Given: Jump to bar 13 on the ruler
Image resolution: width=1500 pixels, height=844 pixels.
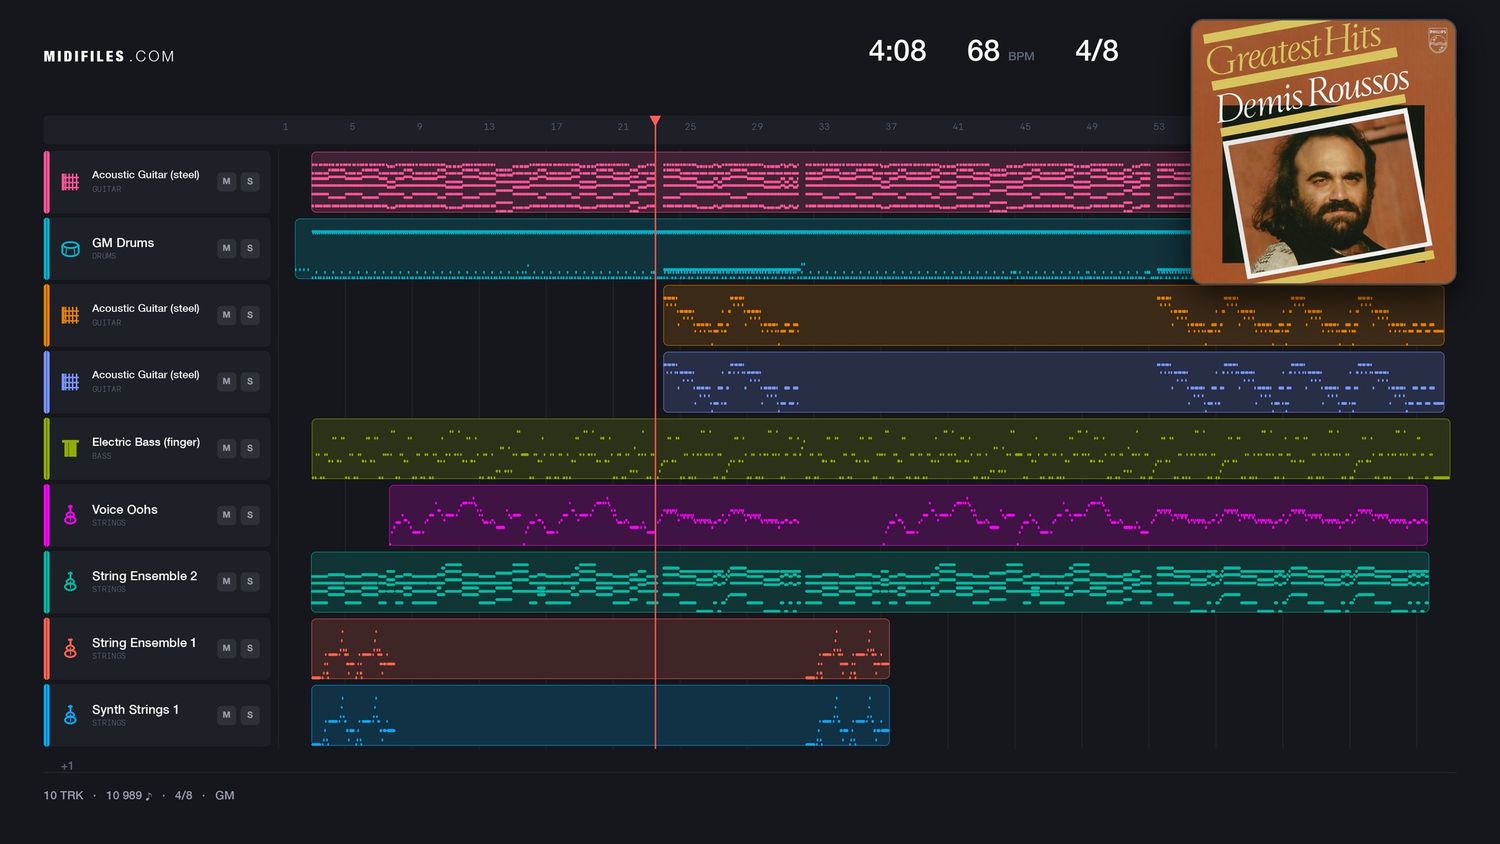Looking at the screenshot, I should (489, 127).
